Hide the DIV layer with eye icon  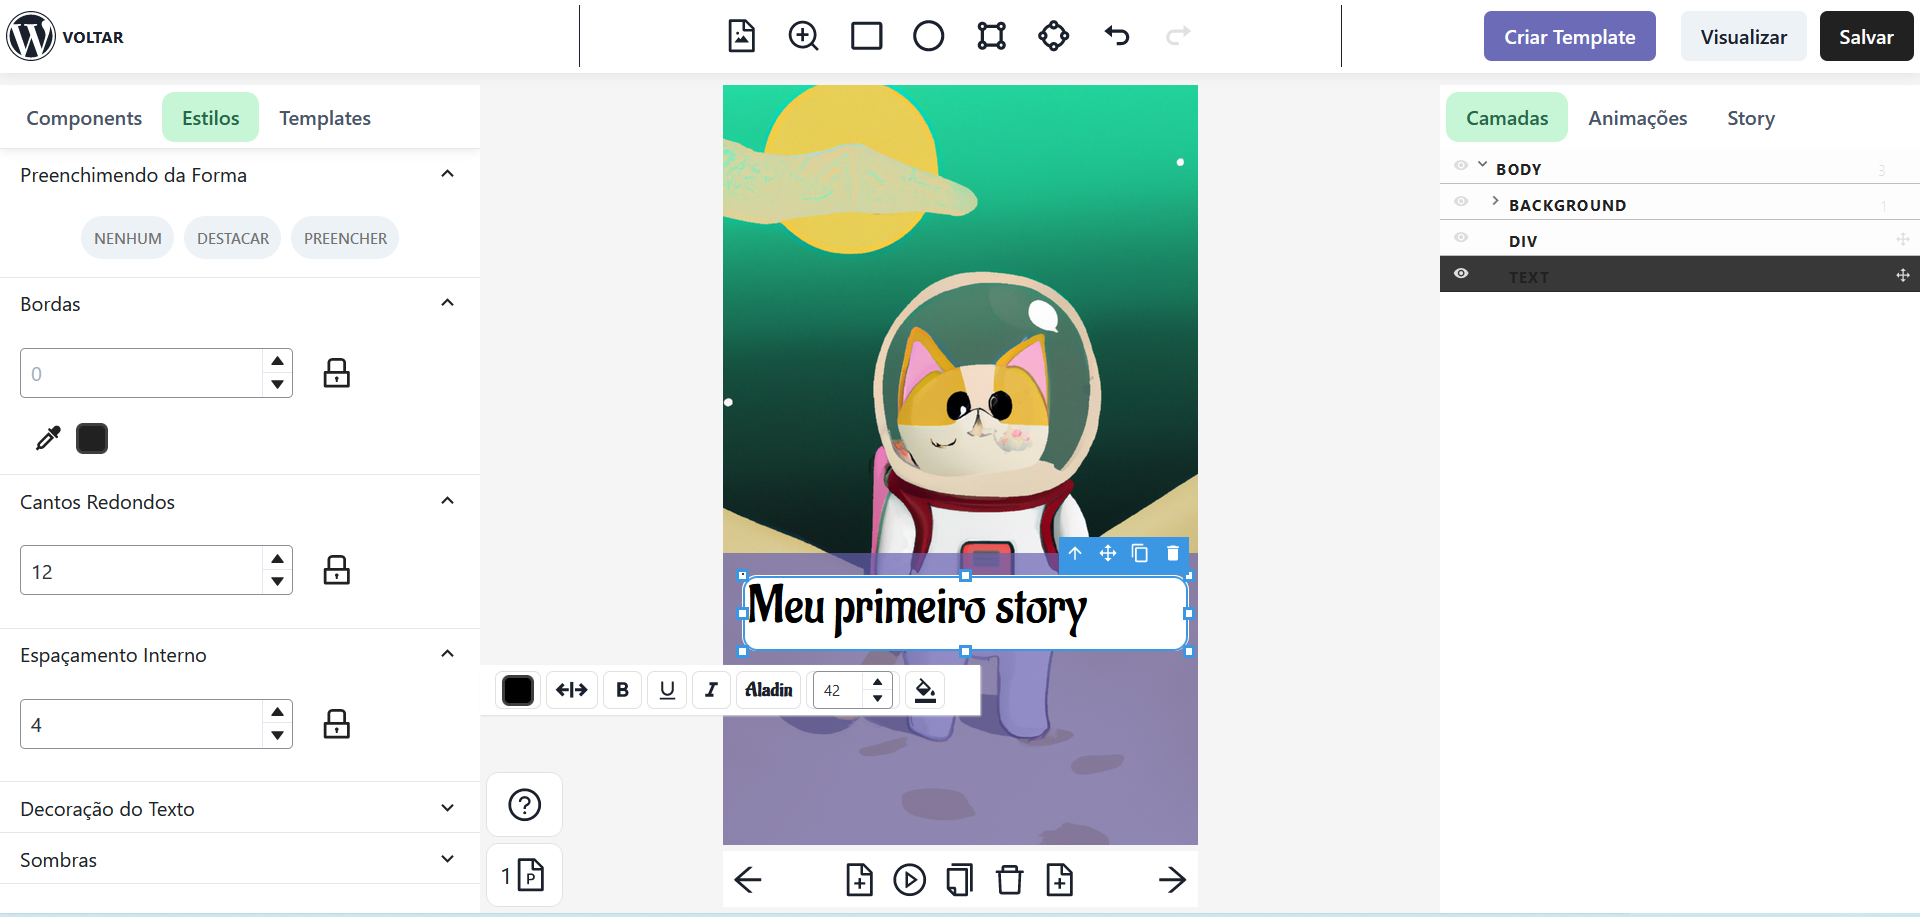coord(1461,238)
